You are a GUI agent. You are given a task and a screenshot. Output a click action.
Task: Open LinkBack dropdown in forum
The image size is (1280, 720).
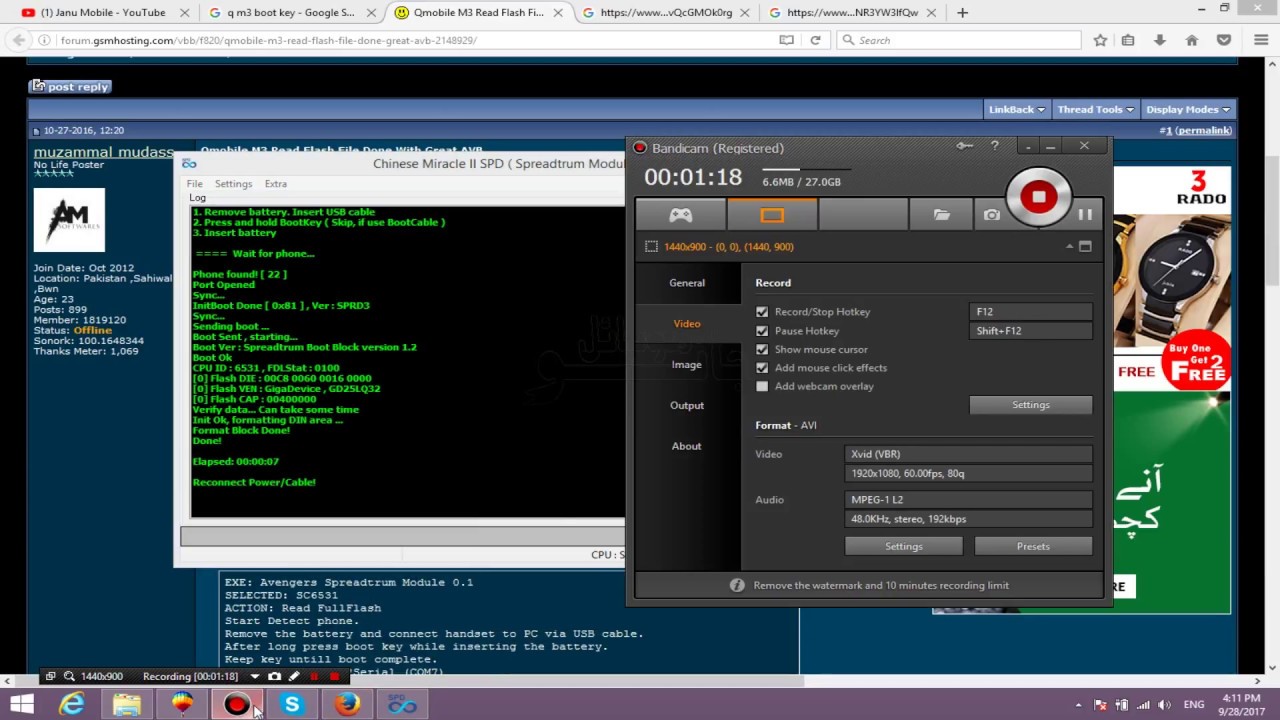1016,109
